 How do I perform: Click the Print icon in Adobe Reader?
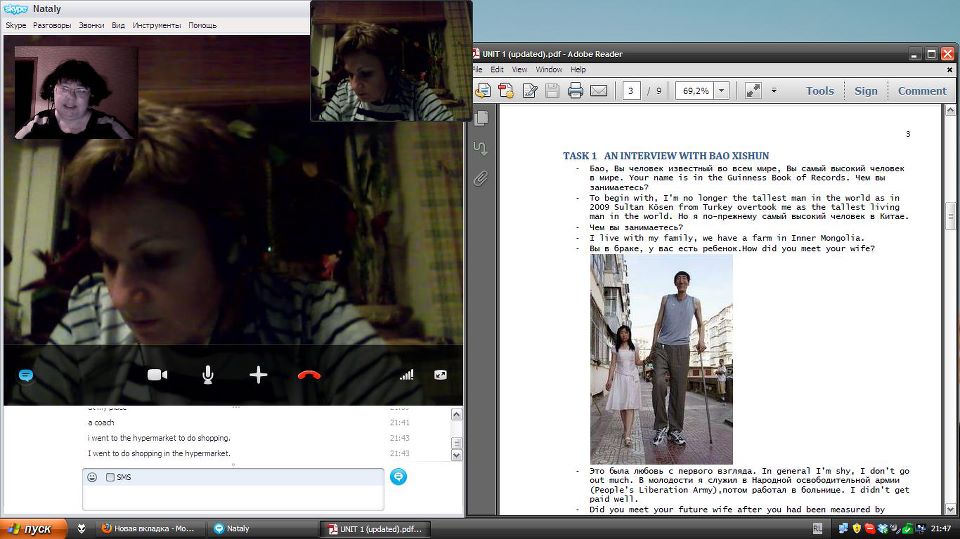click(575, 91)
